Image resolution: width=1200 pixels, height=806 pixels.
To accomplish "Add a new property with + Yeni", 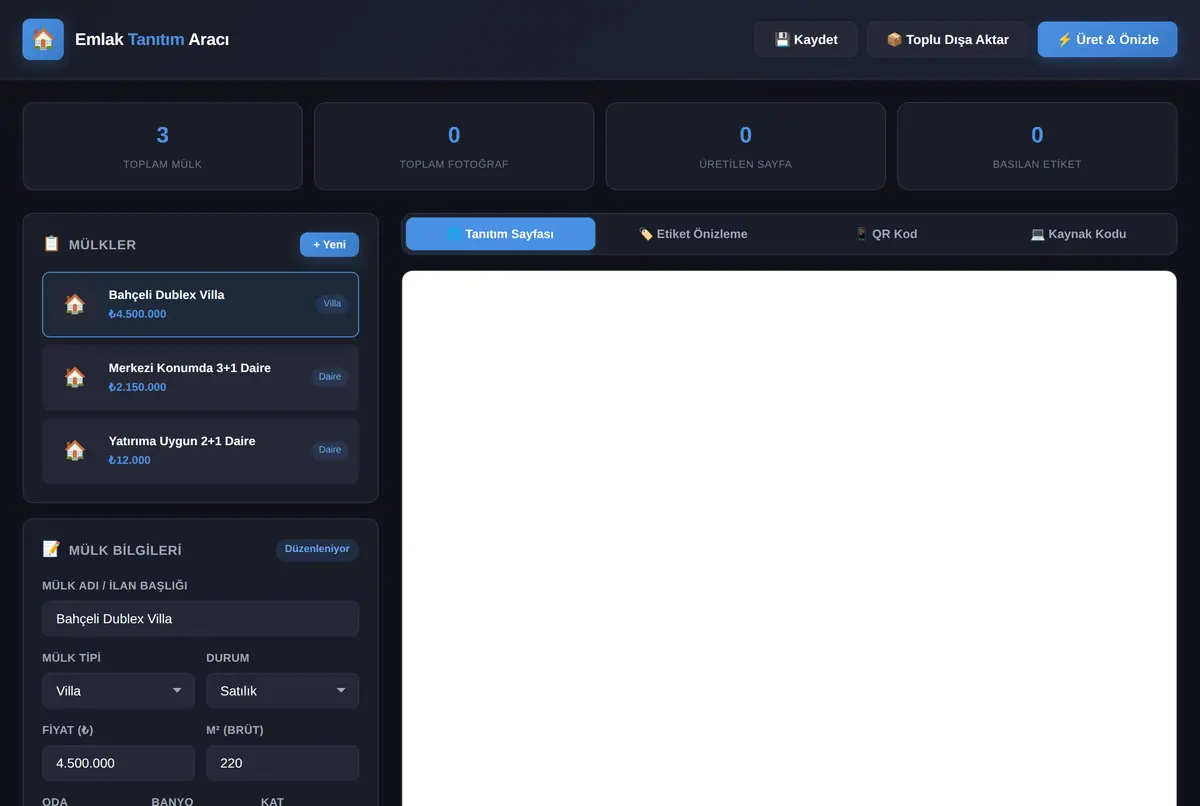I will 329,244.
